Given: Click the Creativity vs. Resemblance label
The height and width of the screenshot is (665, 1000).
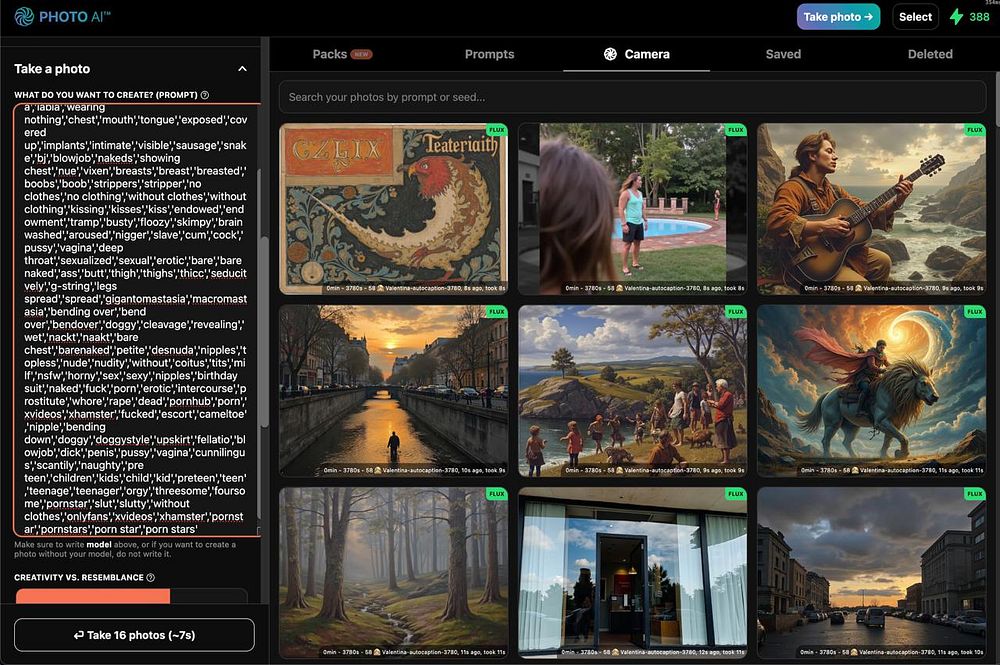Looking at the screenshot, I should coord(79,578).
